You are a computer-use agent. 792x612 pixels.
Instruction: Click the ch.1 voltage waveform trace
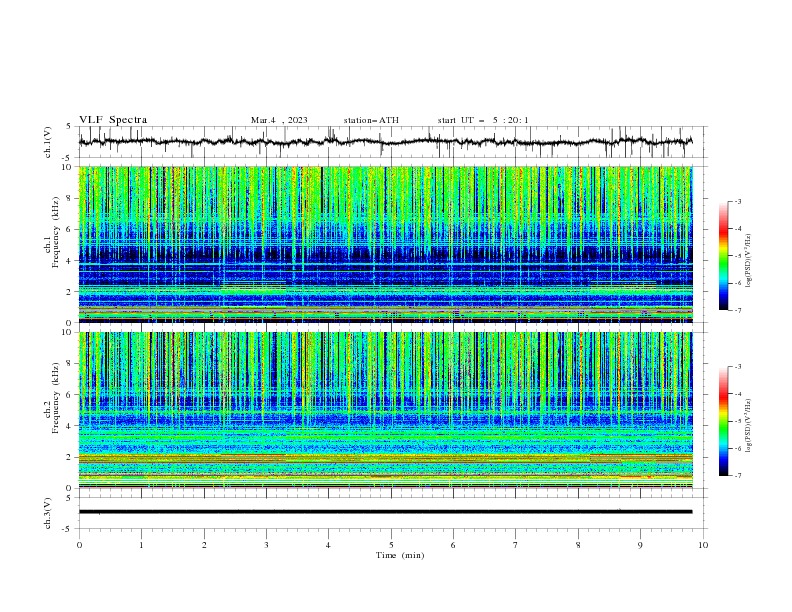click(385, 142)
